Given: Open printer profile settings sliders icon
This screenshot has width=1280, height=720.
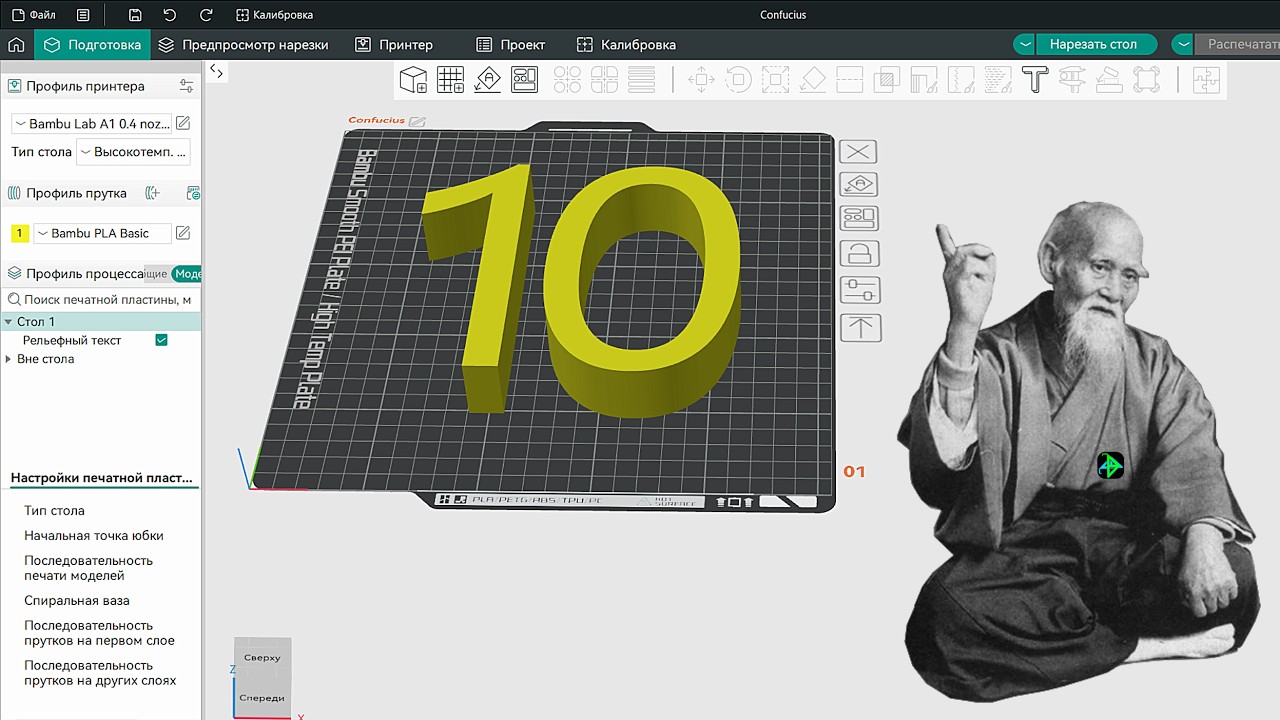Looking at the screenshot, I should 186,86.
